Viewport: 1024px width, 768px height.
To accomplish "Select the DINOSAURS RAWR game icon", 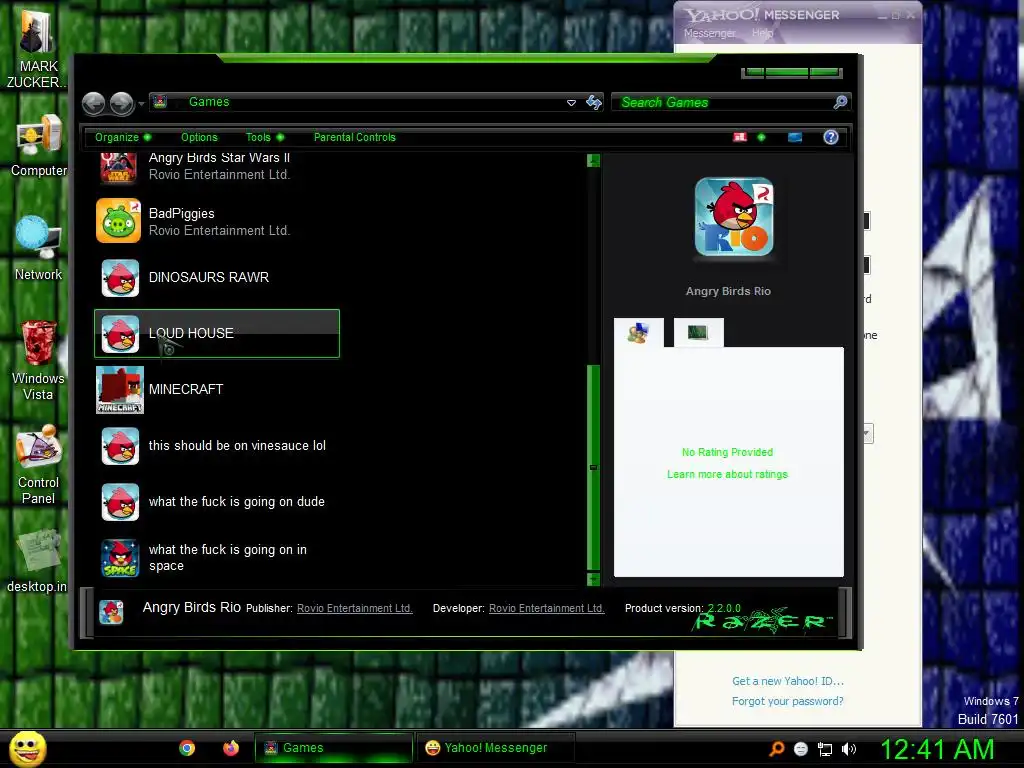I will 120,278.
